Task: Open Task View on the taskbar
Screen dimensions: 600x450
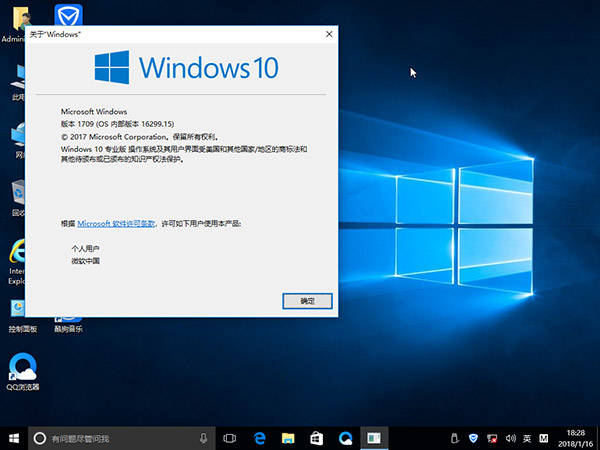Action: click(230, 438)
